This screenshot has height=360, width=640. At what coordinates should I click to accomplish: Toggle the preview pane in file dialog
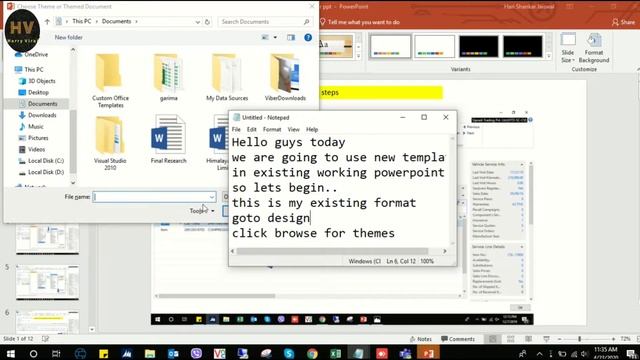point(291,38)
